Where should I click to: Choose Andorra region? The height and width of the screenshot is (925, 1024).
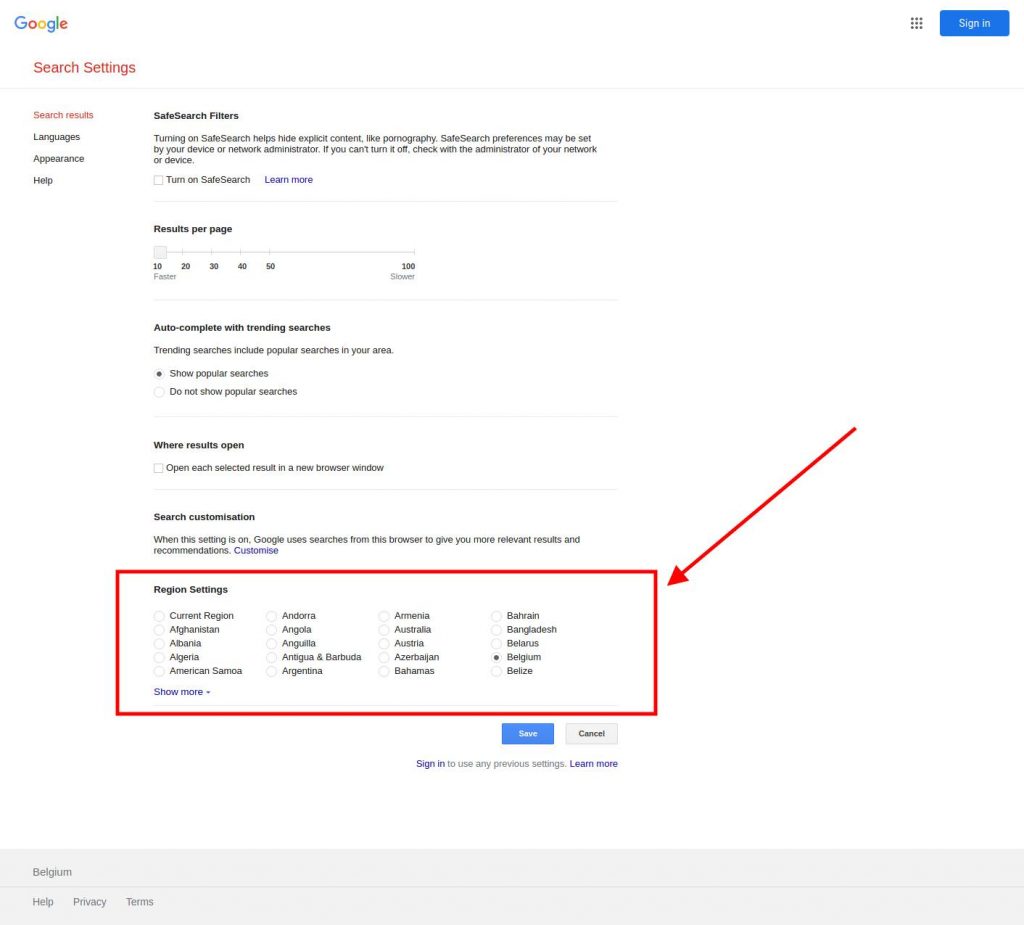271,616
